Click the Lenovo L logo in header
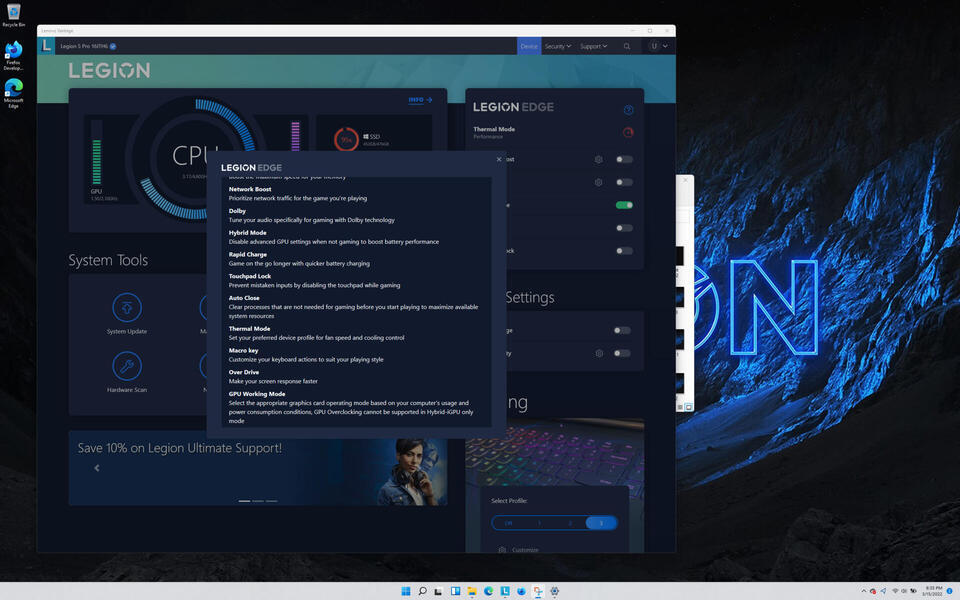Screen dimensions: 960x600 tap(46, 46)
